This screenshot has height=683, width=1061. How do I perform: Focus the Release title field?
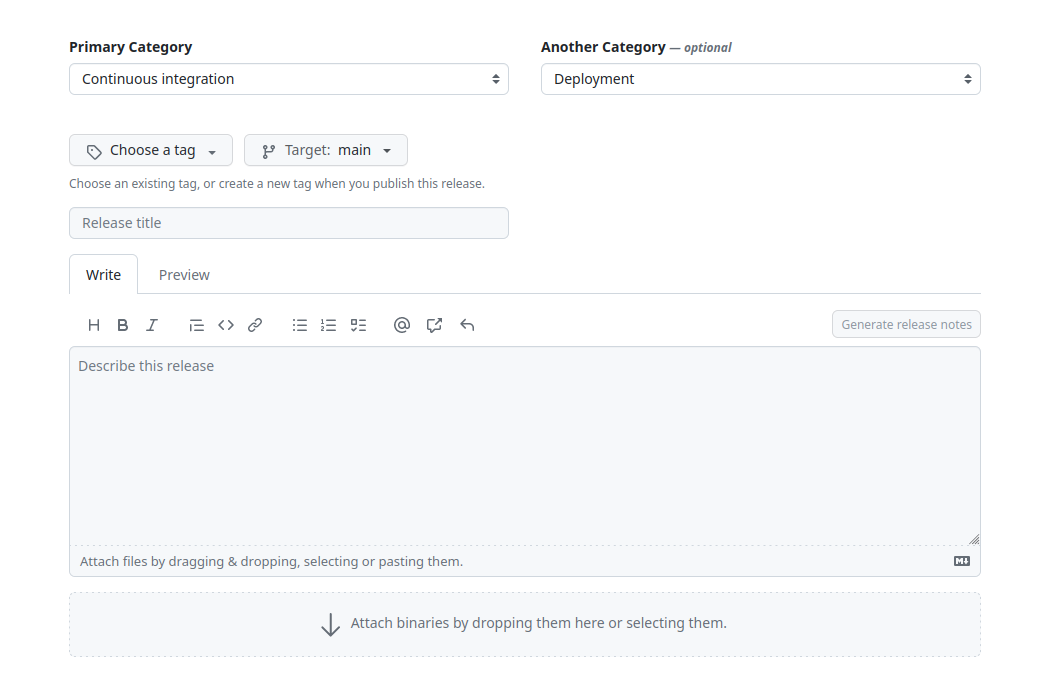(x=289, y=223)
